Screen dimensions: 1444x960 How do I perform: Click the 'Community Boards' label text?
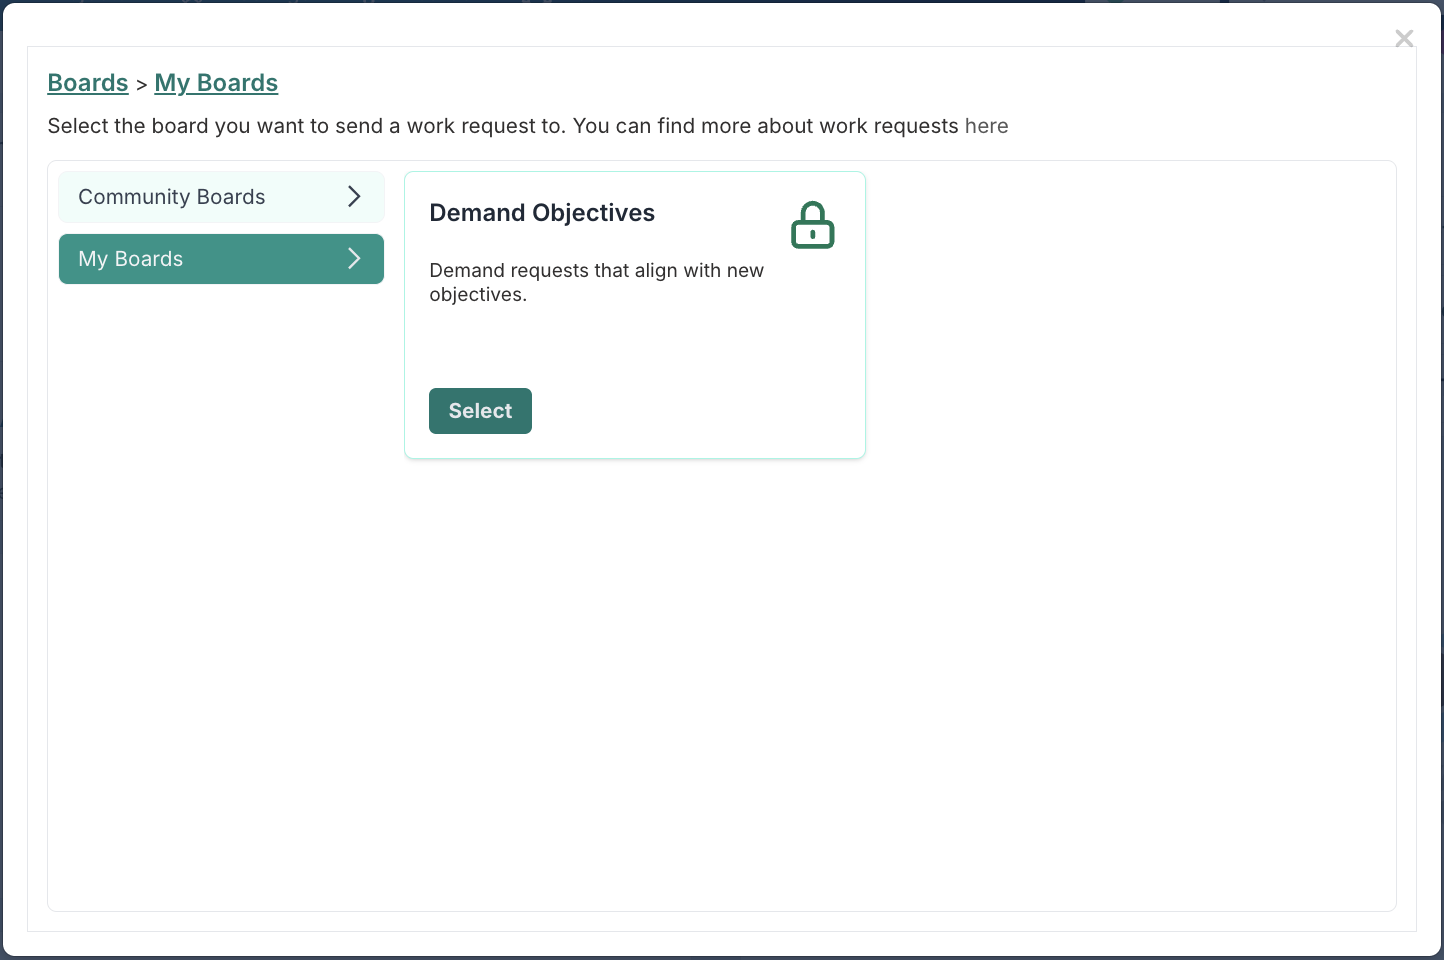(x=172, y=197)
